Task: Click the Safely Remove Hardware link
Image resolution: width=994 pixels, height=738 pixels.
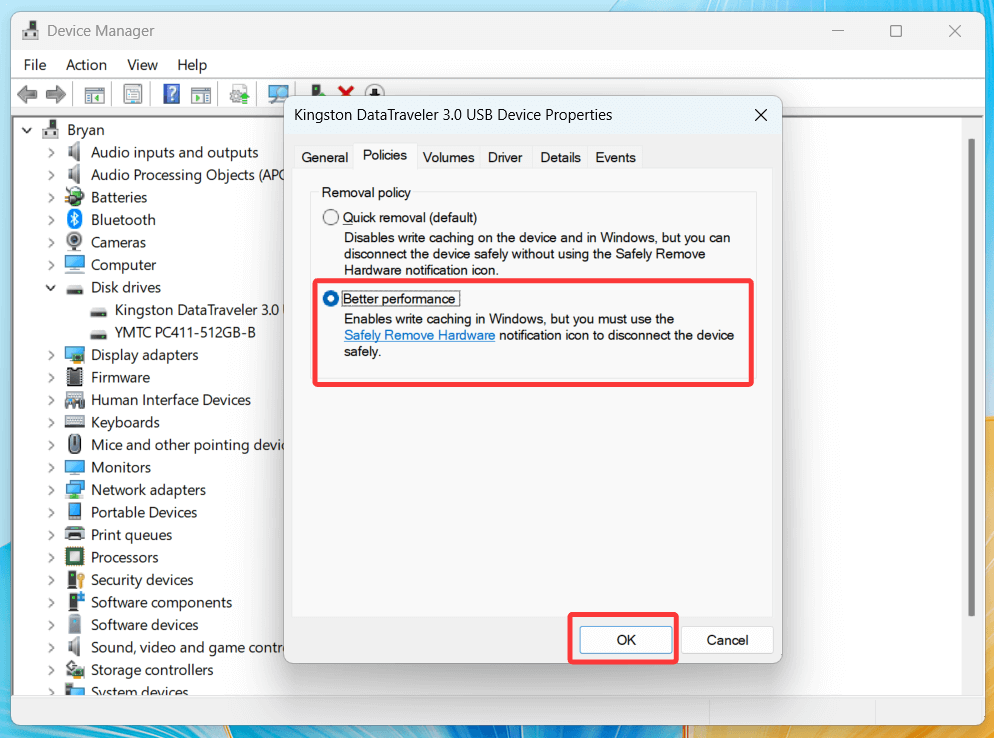Action: 419,335
